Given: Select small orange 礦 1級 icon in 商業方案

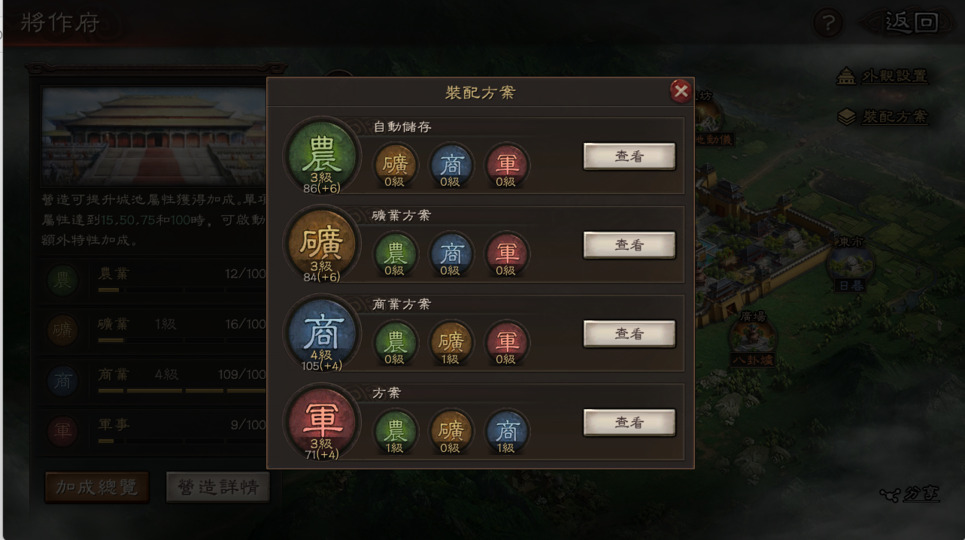Looking at the screenshot, I should (451, 343).
